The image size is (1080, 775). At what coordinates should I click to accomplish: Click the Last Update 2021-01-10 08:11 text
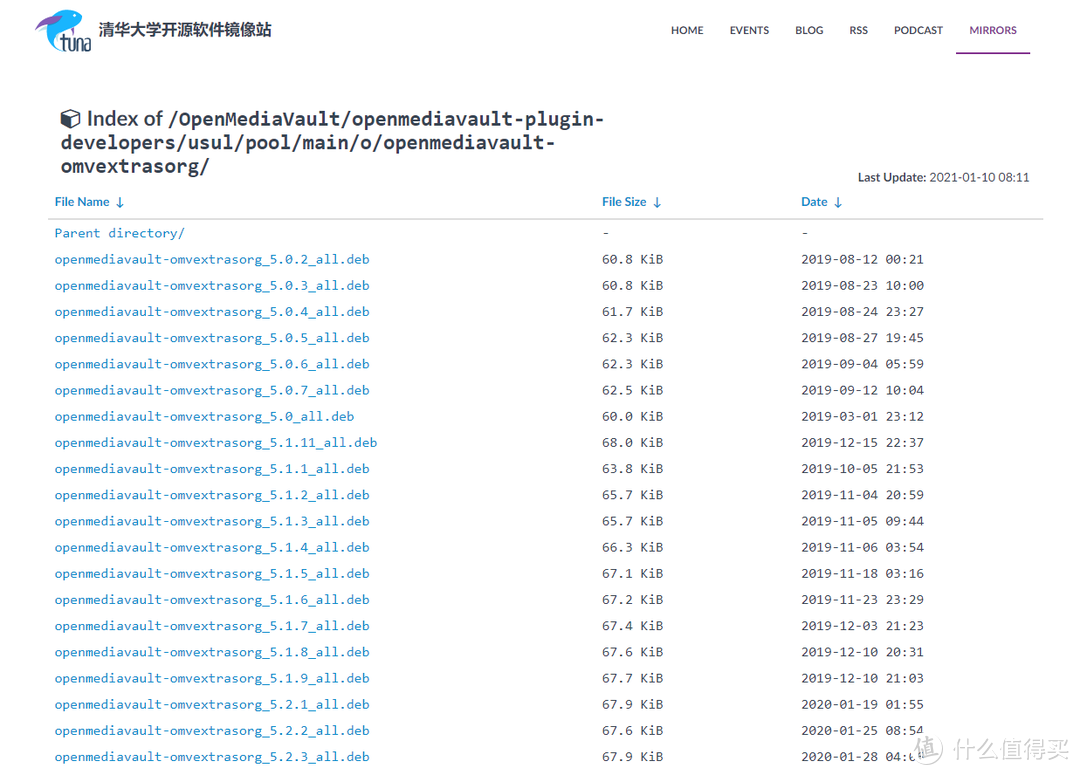pyautogui.click(x=944, y=177)
